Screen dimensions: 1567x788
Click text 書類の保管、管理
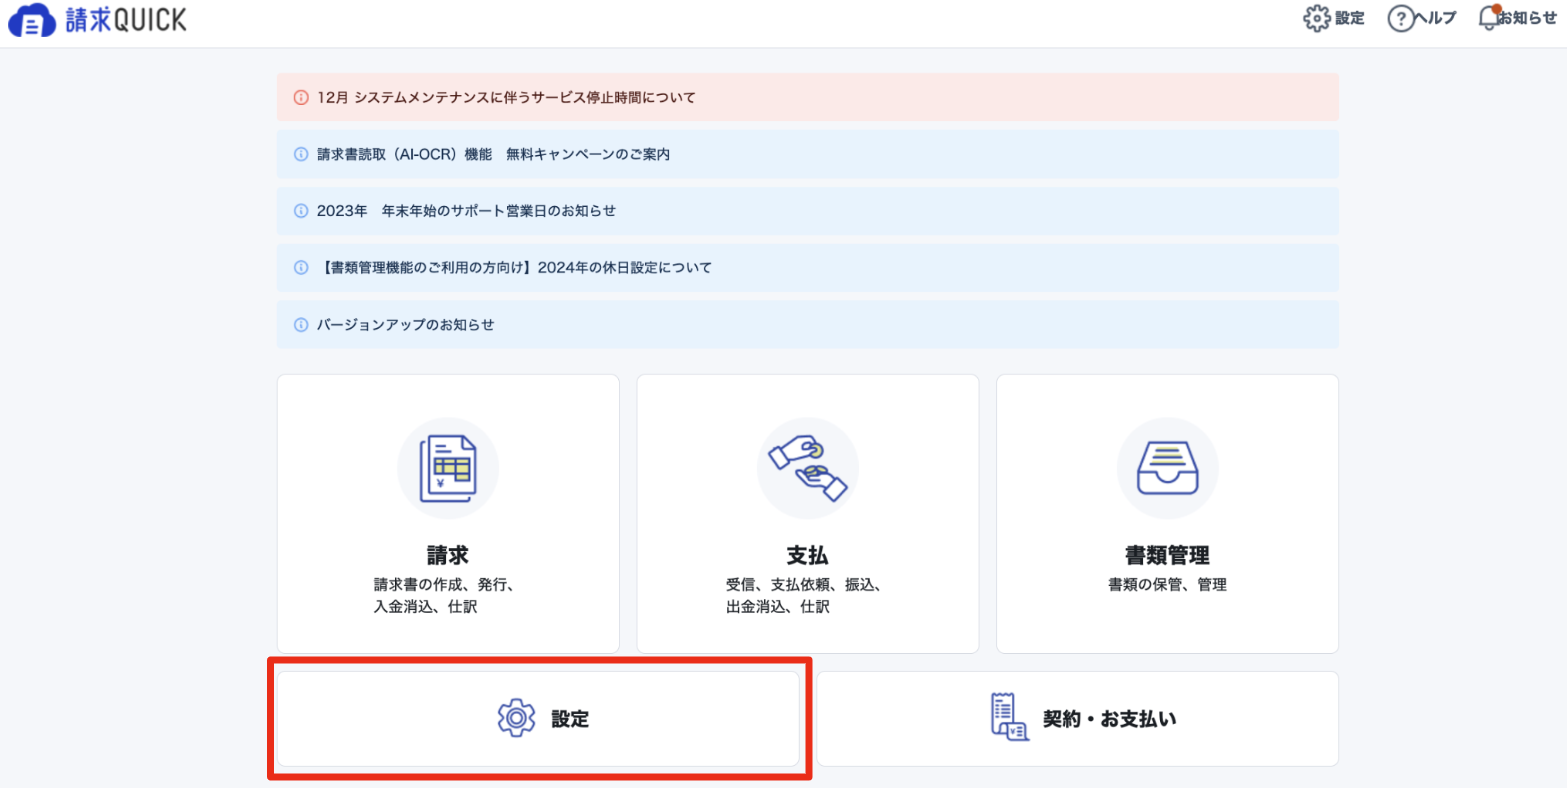point(1167,584)
